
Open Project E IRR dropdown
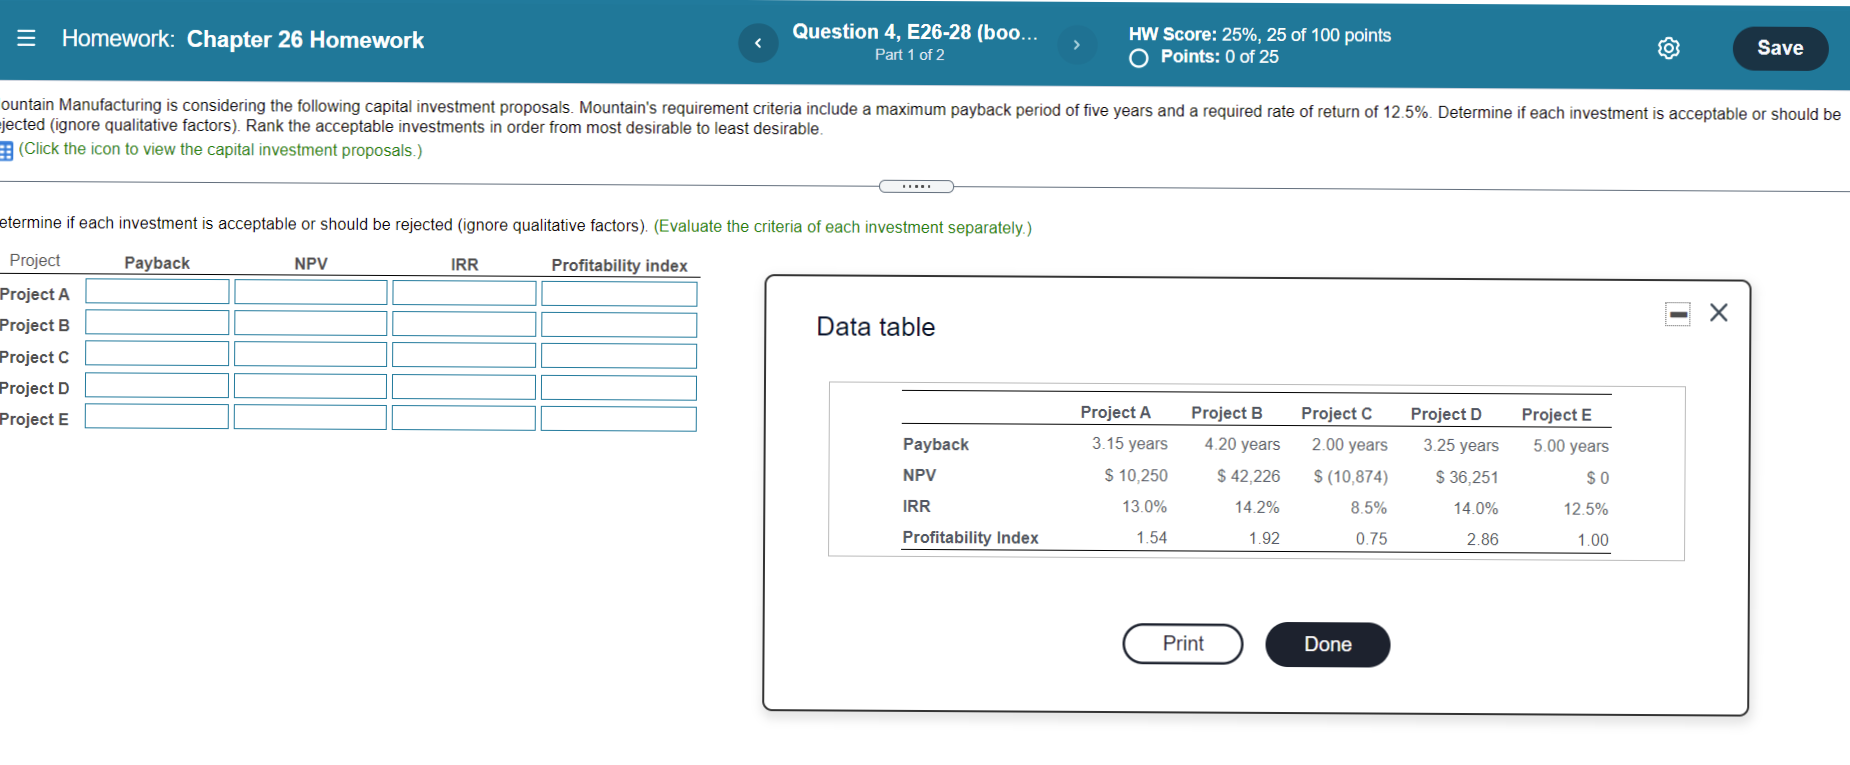click(x=464, y=418)
